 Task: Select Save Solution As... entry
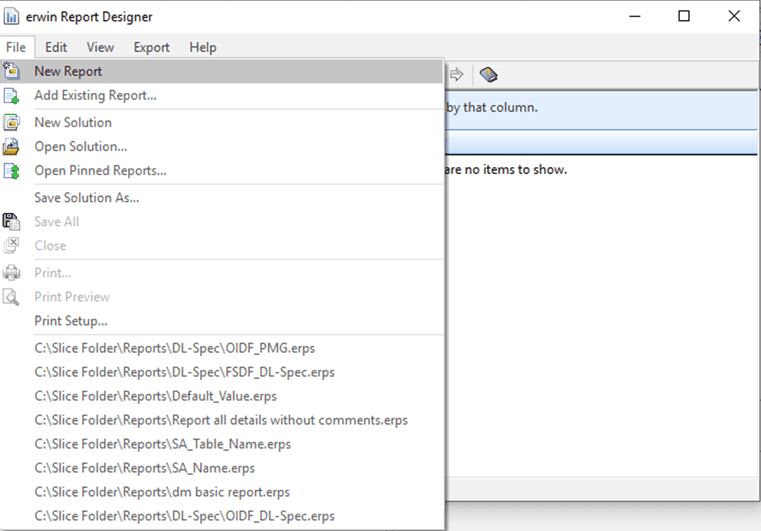pos(222,198)
